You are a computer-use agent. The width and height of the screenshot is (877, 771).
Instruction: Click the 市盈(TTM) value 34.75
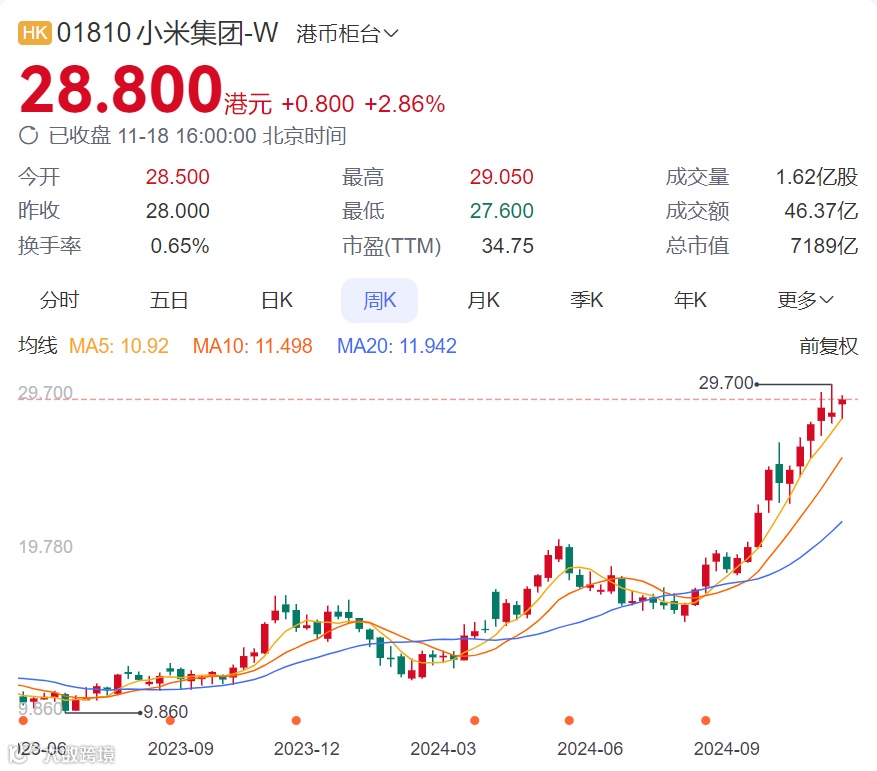point(507,246)
